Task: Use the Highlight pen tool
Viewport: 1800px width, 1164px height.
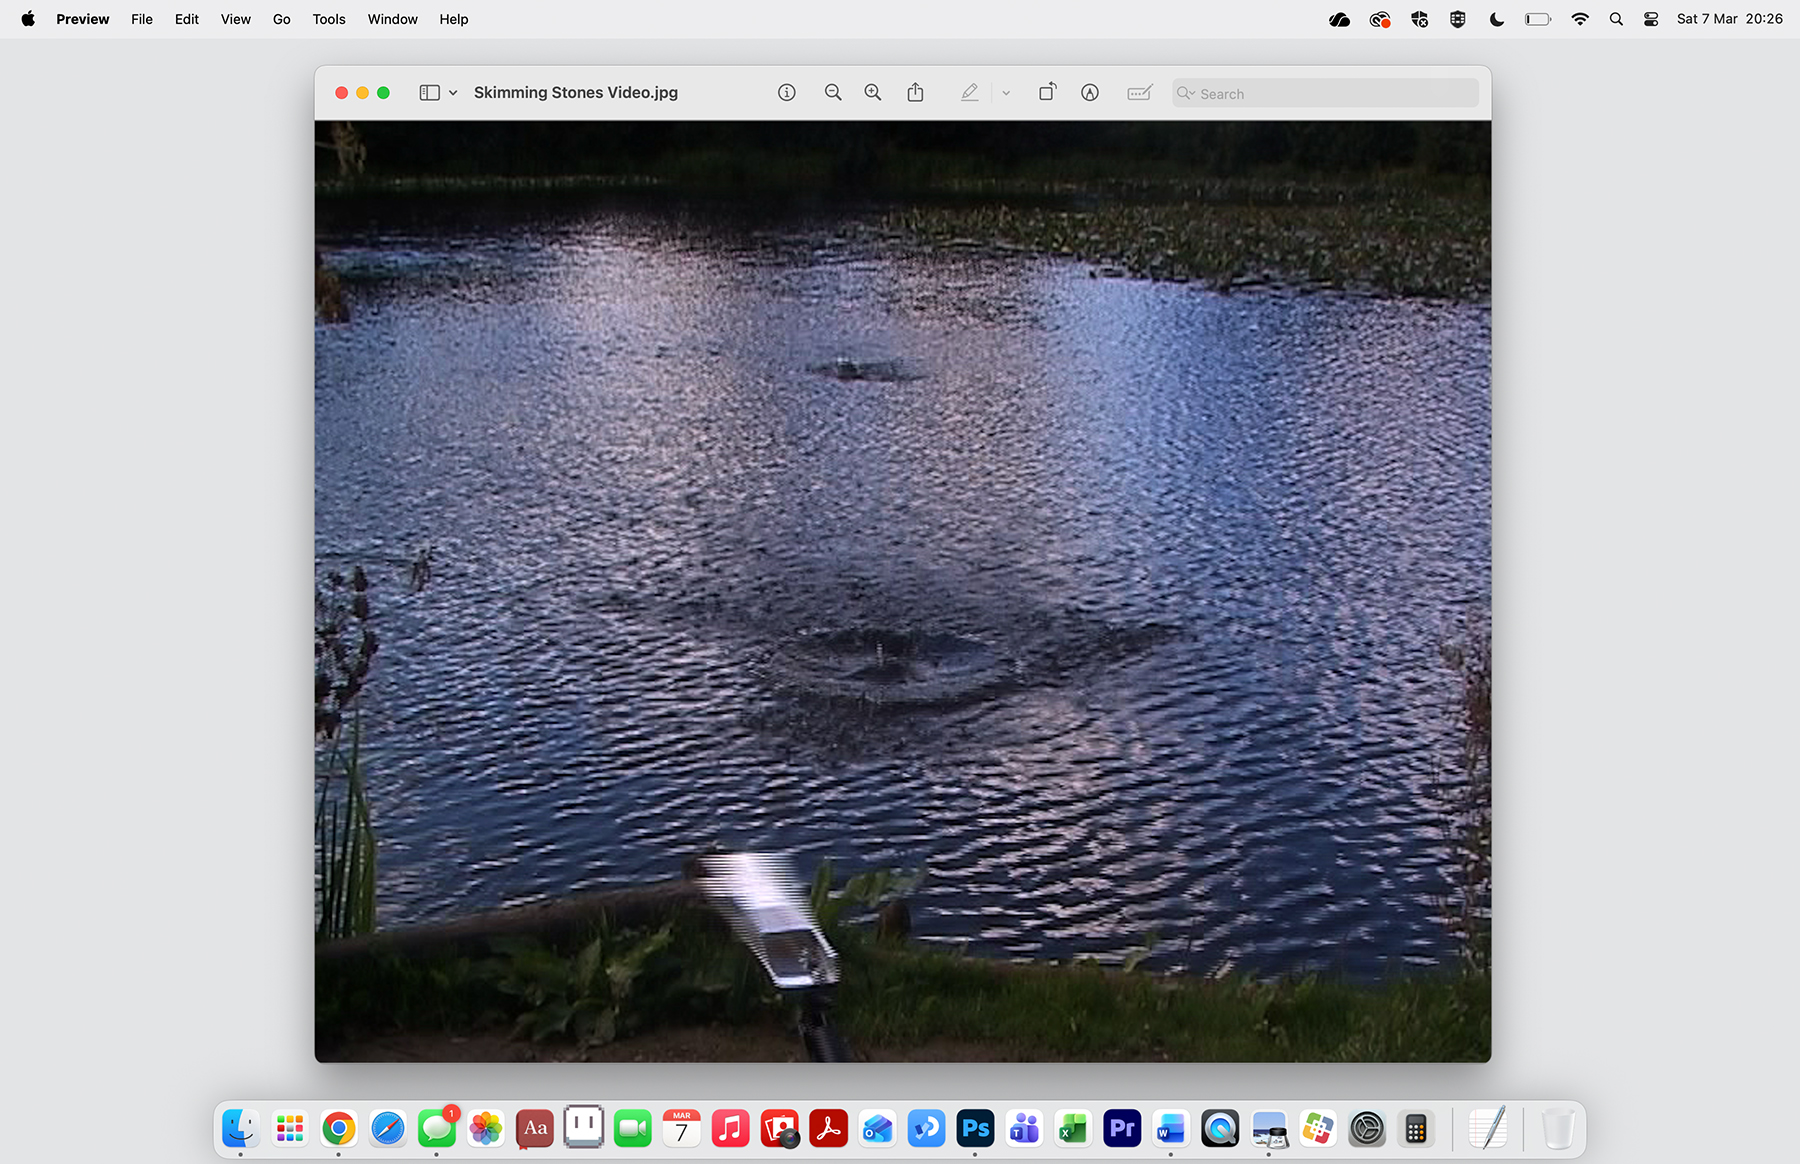Action: pyautogui.click(x=969, y=92)
